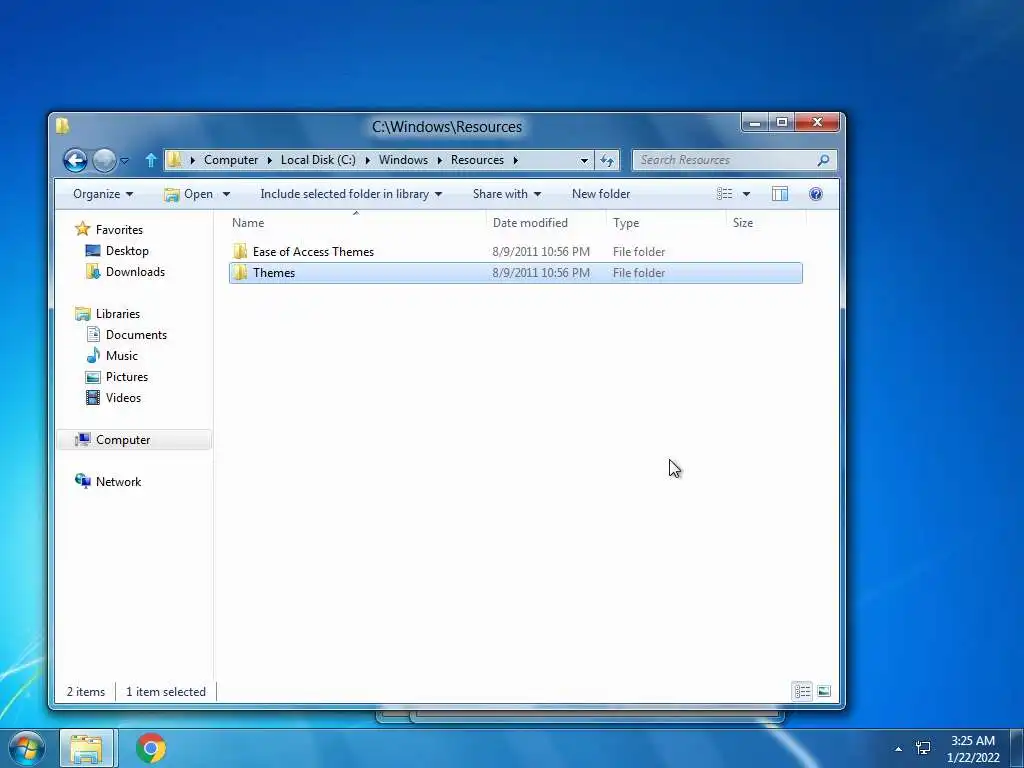This screenshot has width=1024, height=768.
Task: Click Ease of Access Themes File folder type
Action: pos(639,251)
